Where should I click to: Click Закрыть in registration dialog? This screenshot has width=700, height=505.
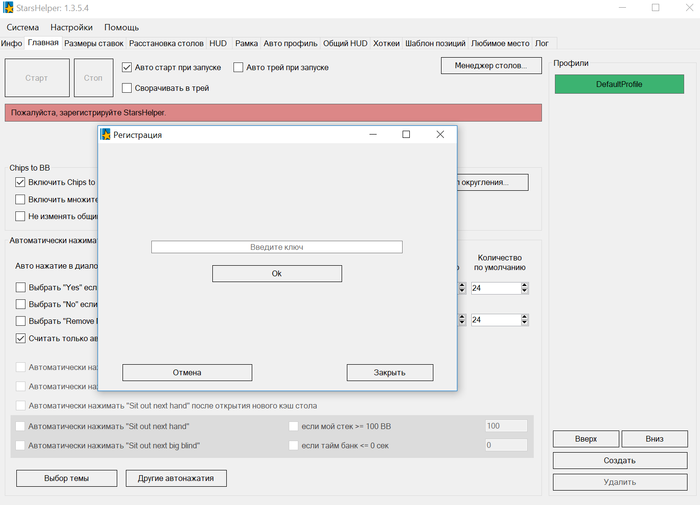pyautogui.click(x=390, y=372)
